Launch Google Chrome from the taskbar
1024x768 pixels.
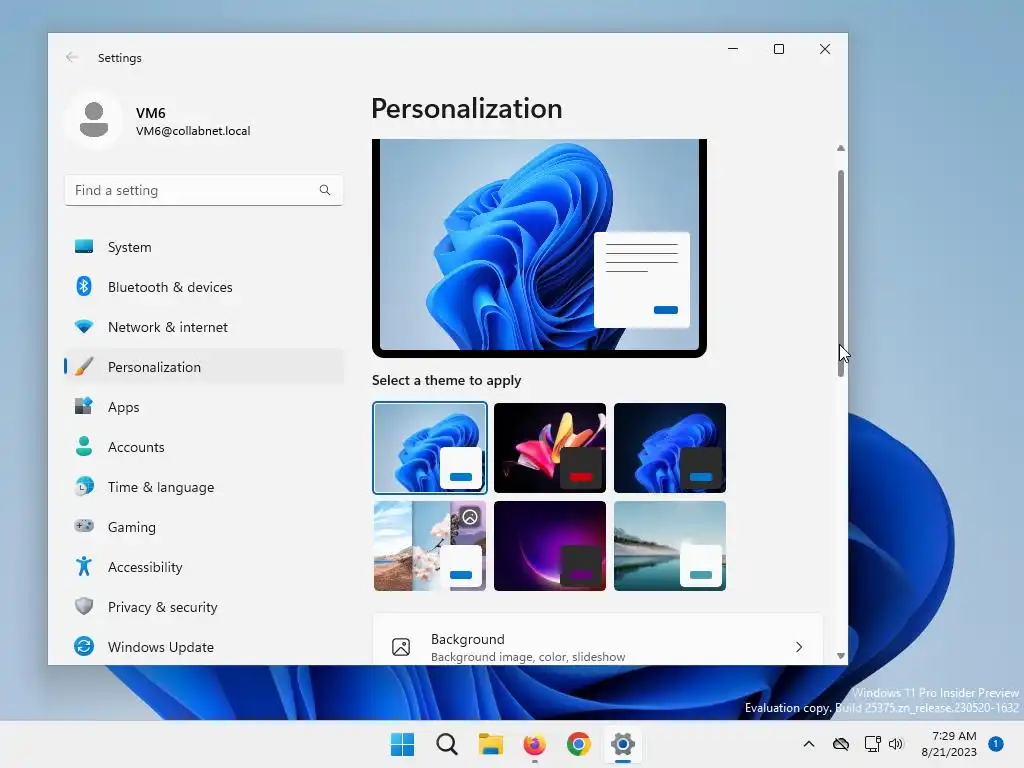579,744
